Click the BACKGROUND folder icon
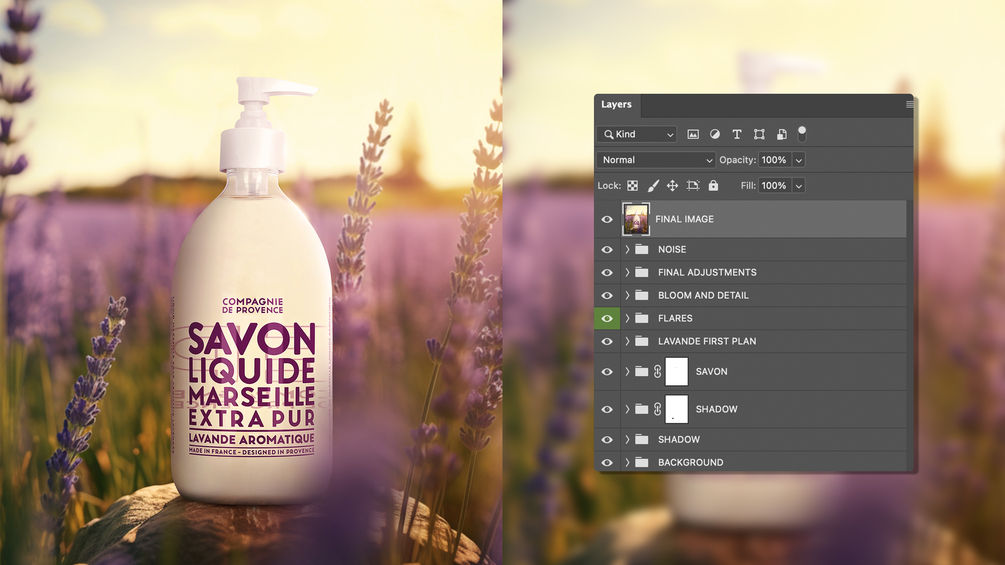The height and width of the screenshot is (565, 1005). pos(642,463)
